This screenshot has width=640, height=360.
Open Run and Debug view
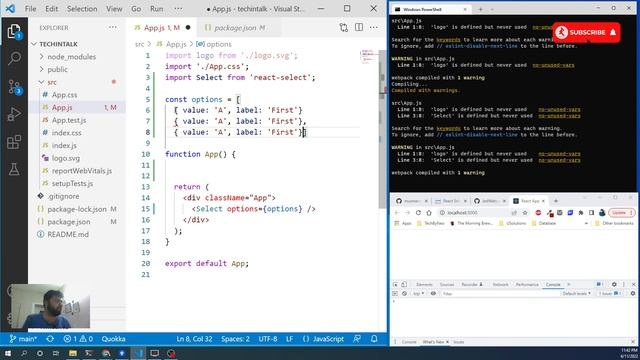point(14,114)
